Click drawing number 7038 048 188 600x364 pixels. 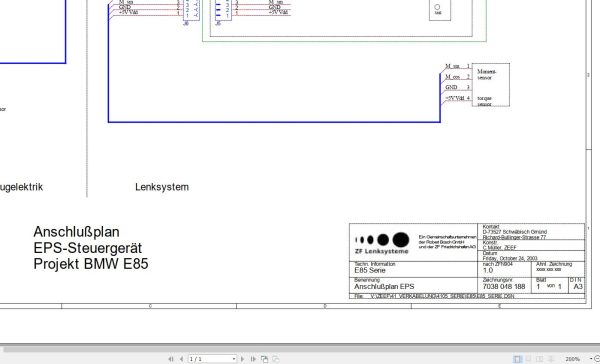504,286
